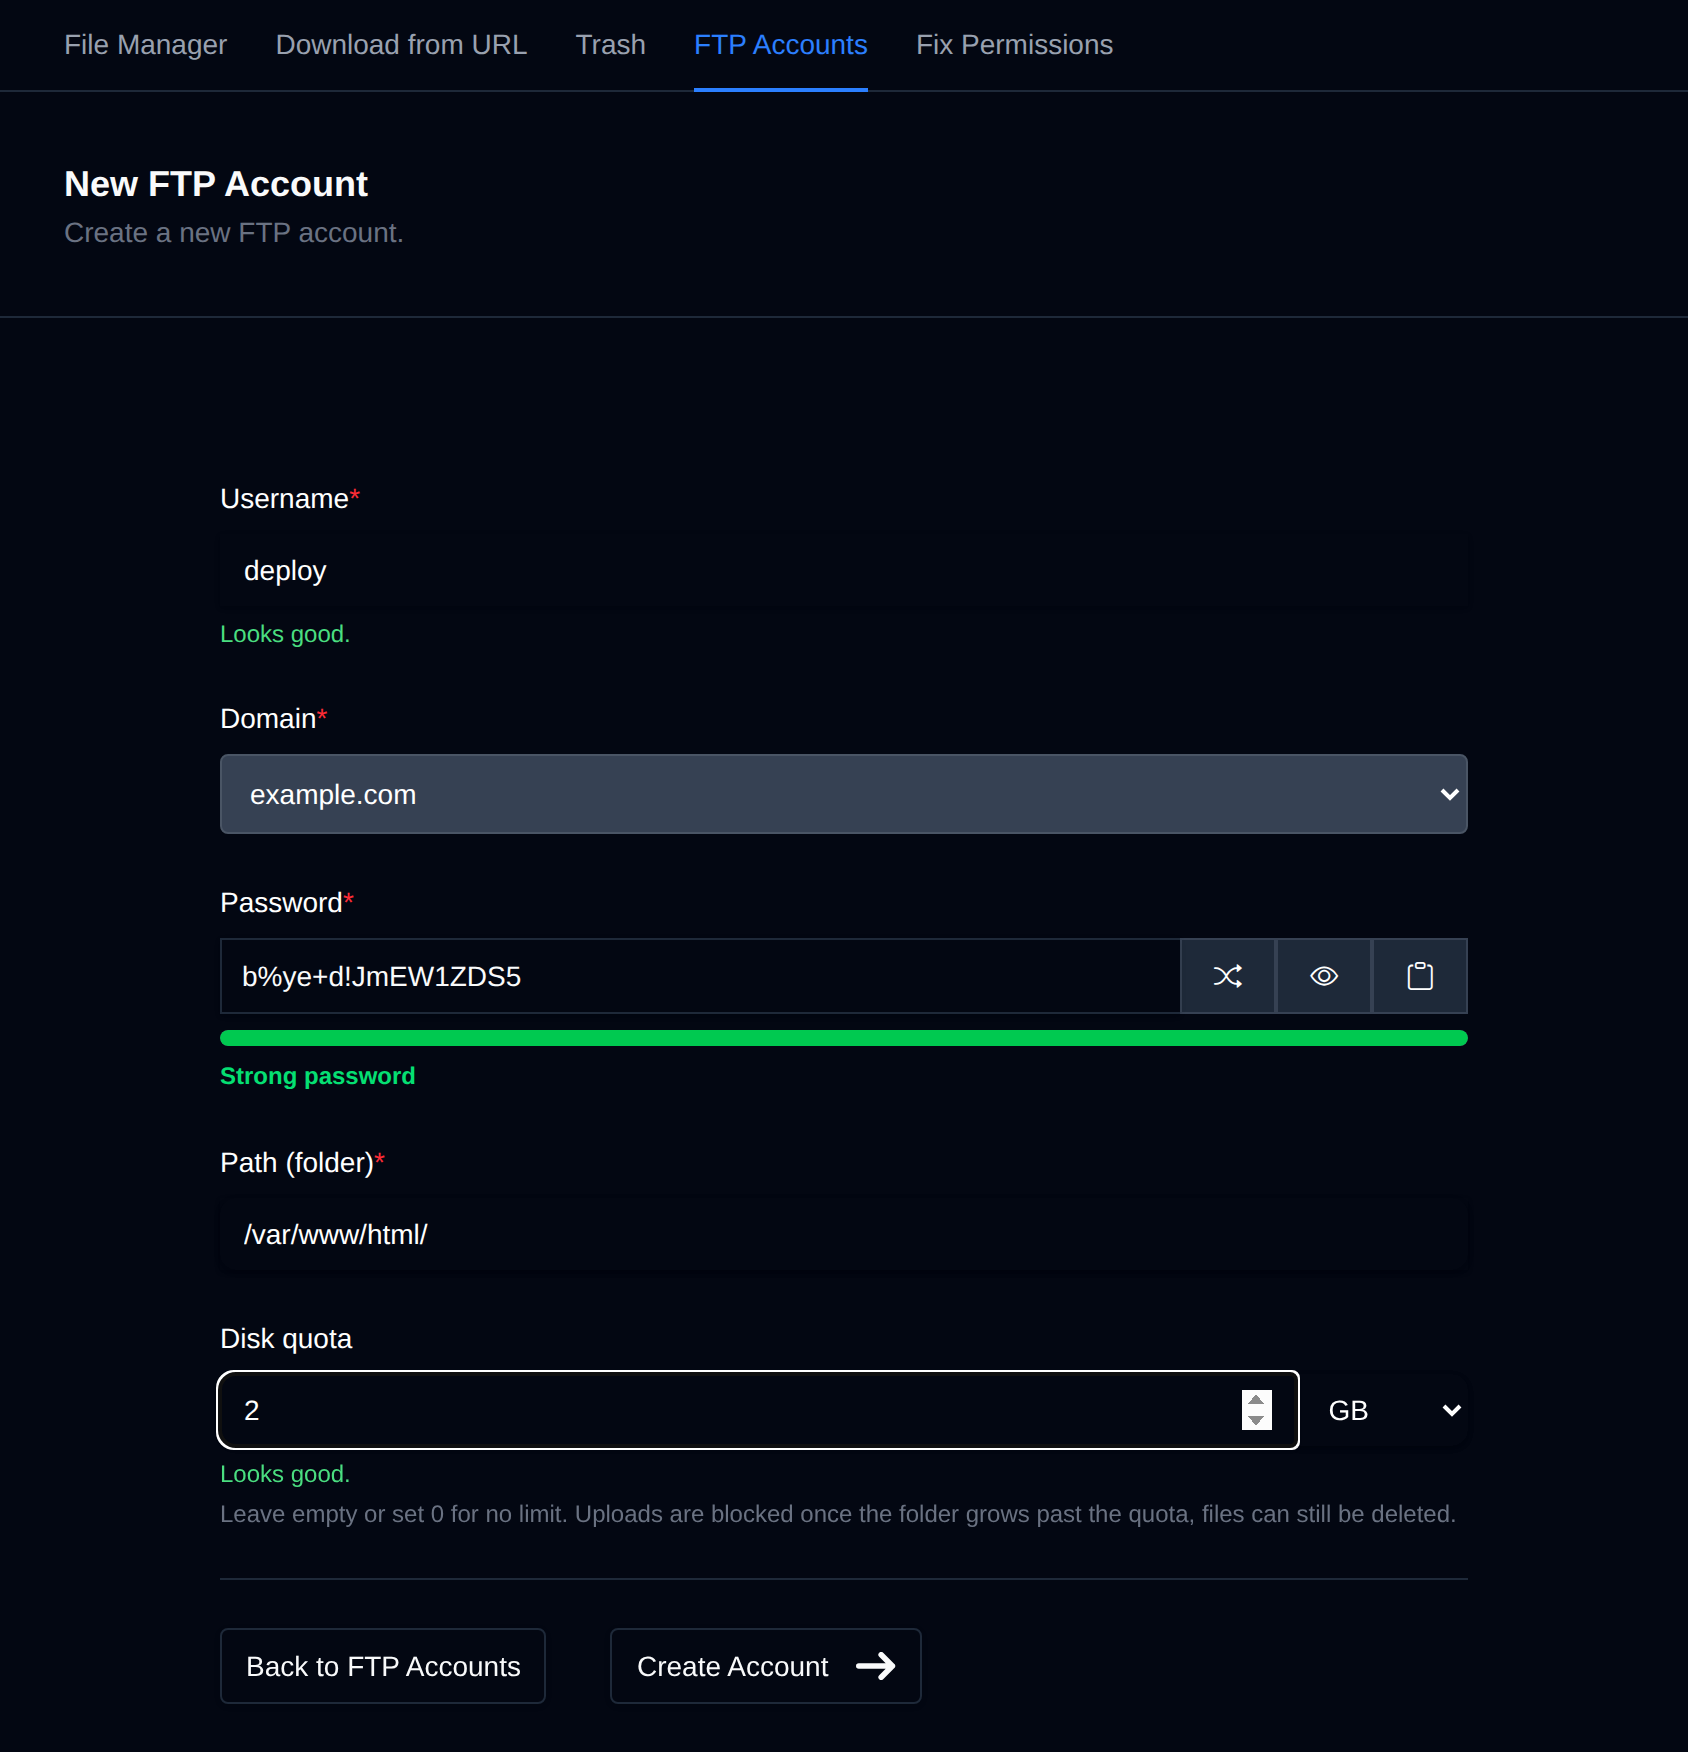Generate a random password with shuffle icon

pyautogui.click(x=1228, y=976)
